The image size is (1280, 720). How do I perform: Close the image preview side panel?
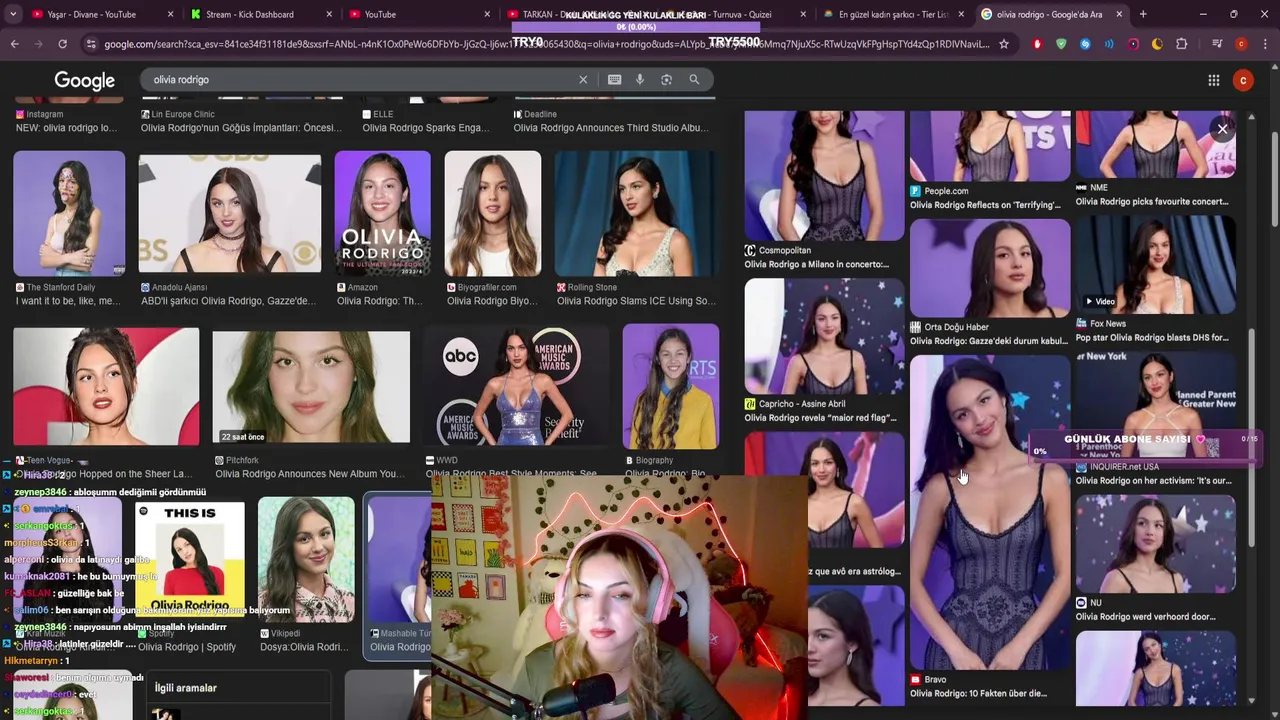tap(1222, 129)
